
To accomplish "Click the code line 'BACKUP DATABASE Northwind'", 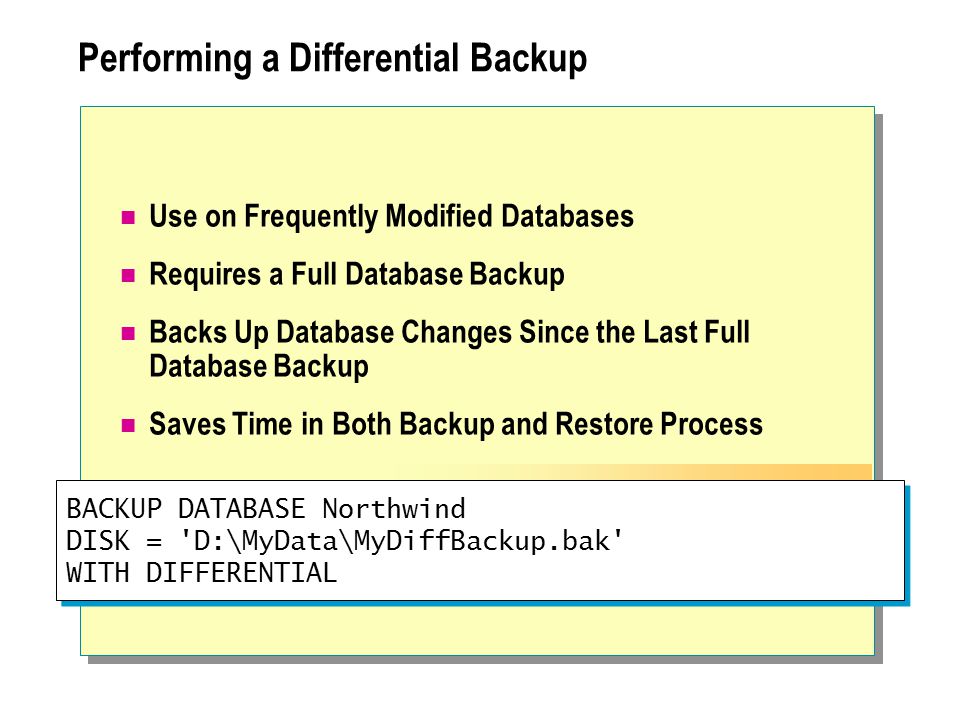I will click(x=266, y=509).
